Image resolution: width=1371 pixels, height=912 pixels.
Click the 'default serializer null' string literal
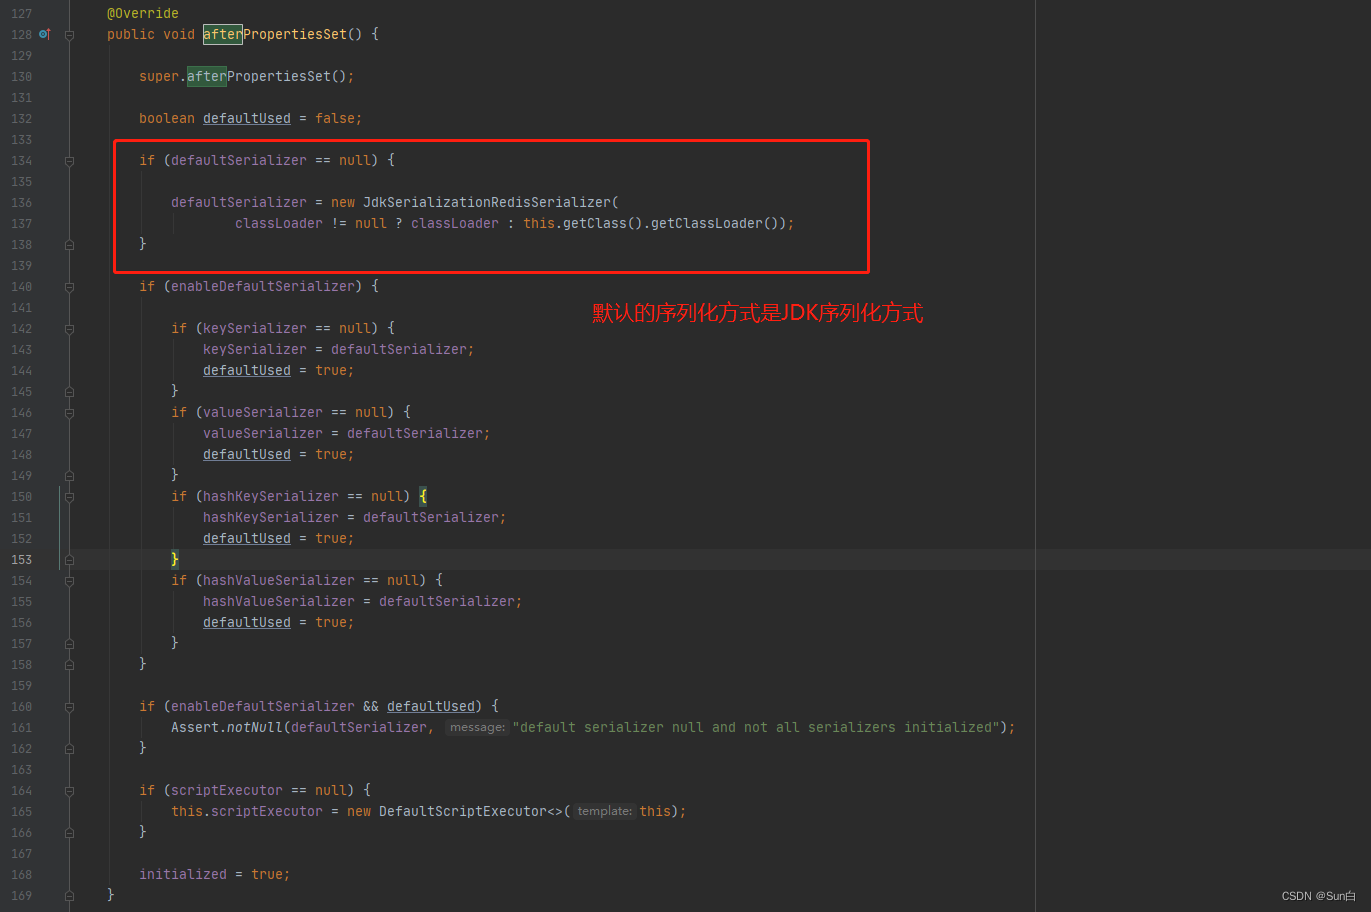758,727
